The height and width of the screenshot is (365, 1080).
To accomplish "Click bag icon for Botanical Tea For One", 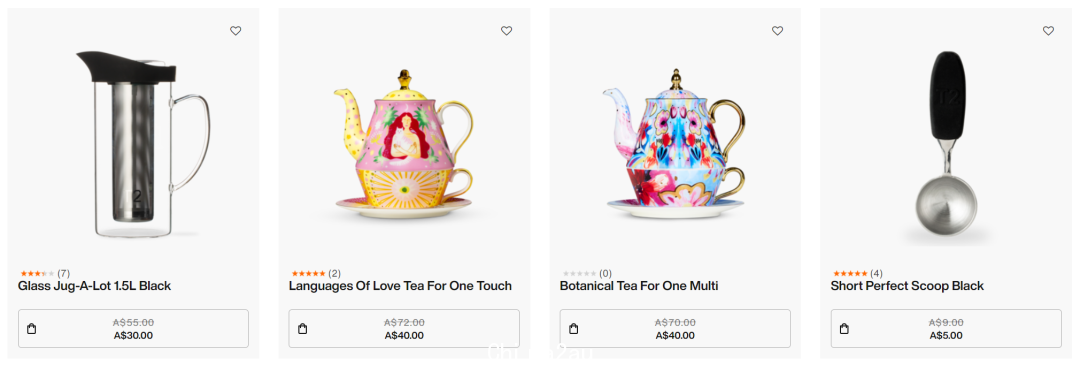I will click(574, 329).
